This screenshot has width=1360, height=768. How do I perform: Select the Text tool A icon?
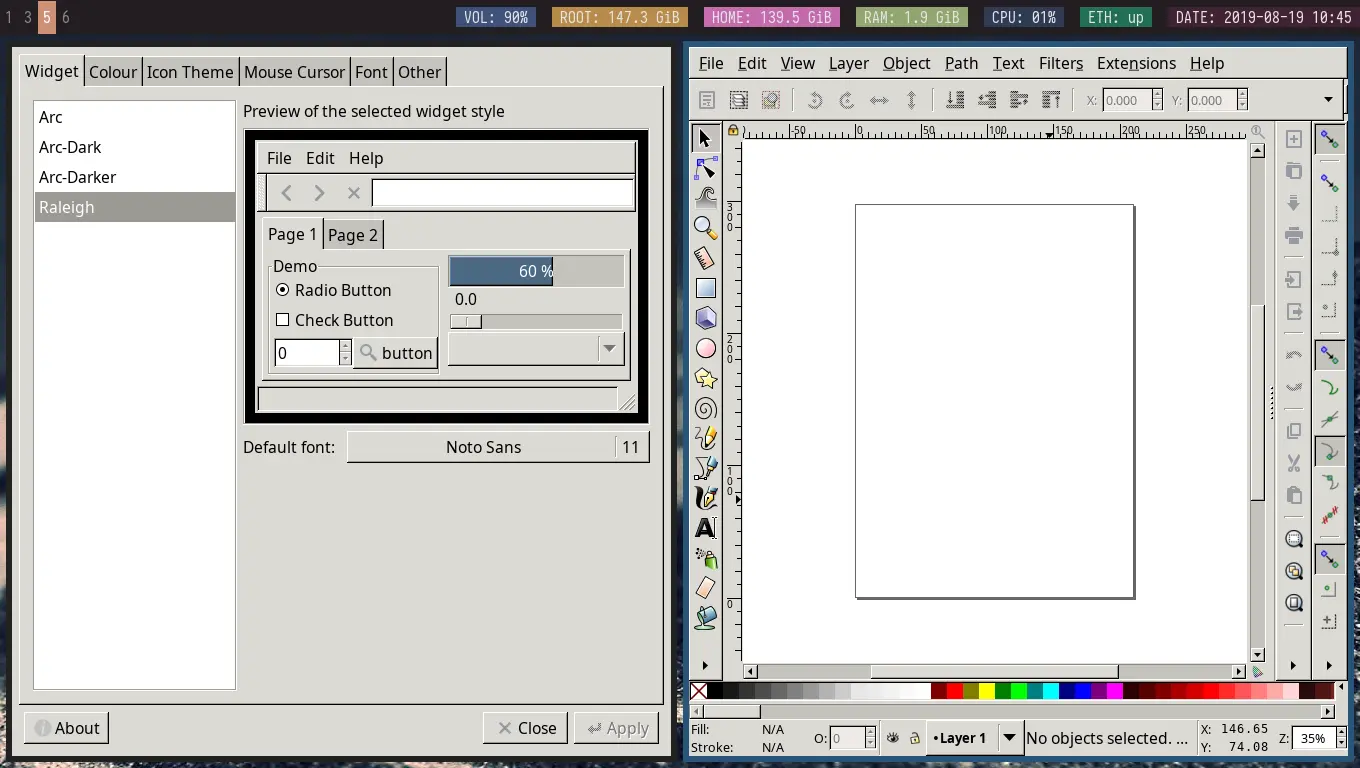(x=706, y=528)
